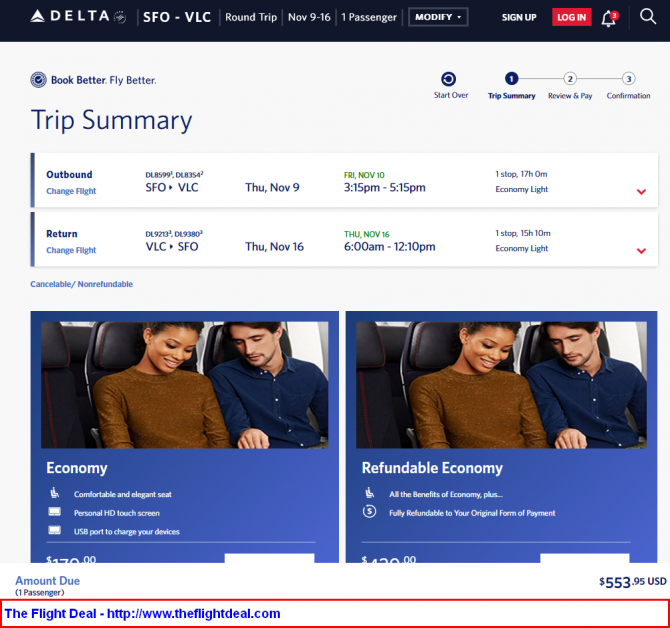
Task: Go to step 2 Review & Pay
Action: (570, 86)
